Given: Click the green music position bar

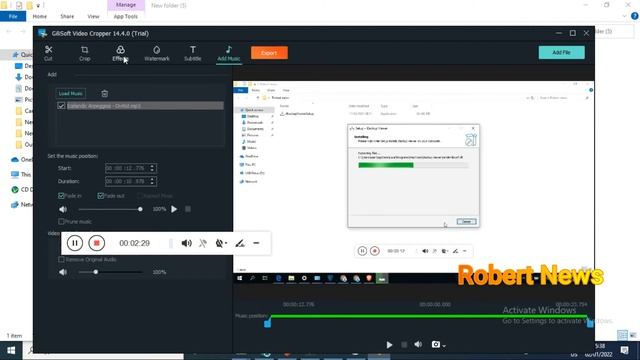Looking at the screenshot, I should (x=429, y=316).
